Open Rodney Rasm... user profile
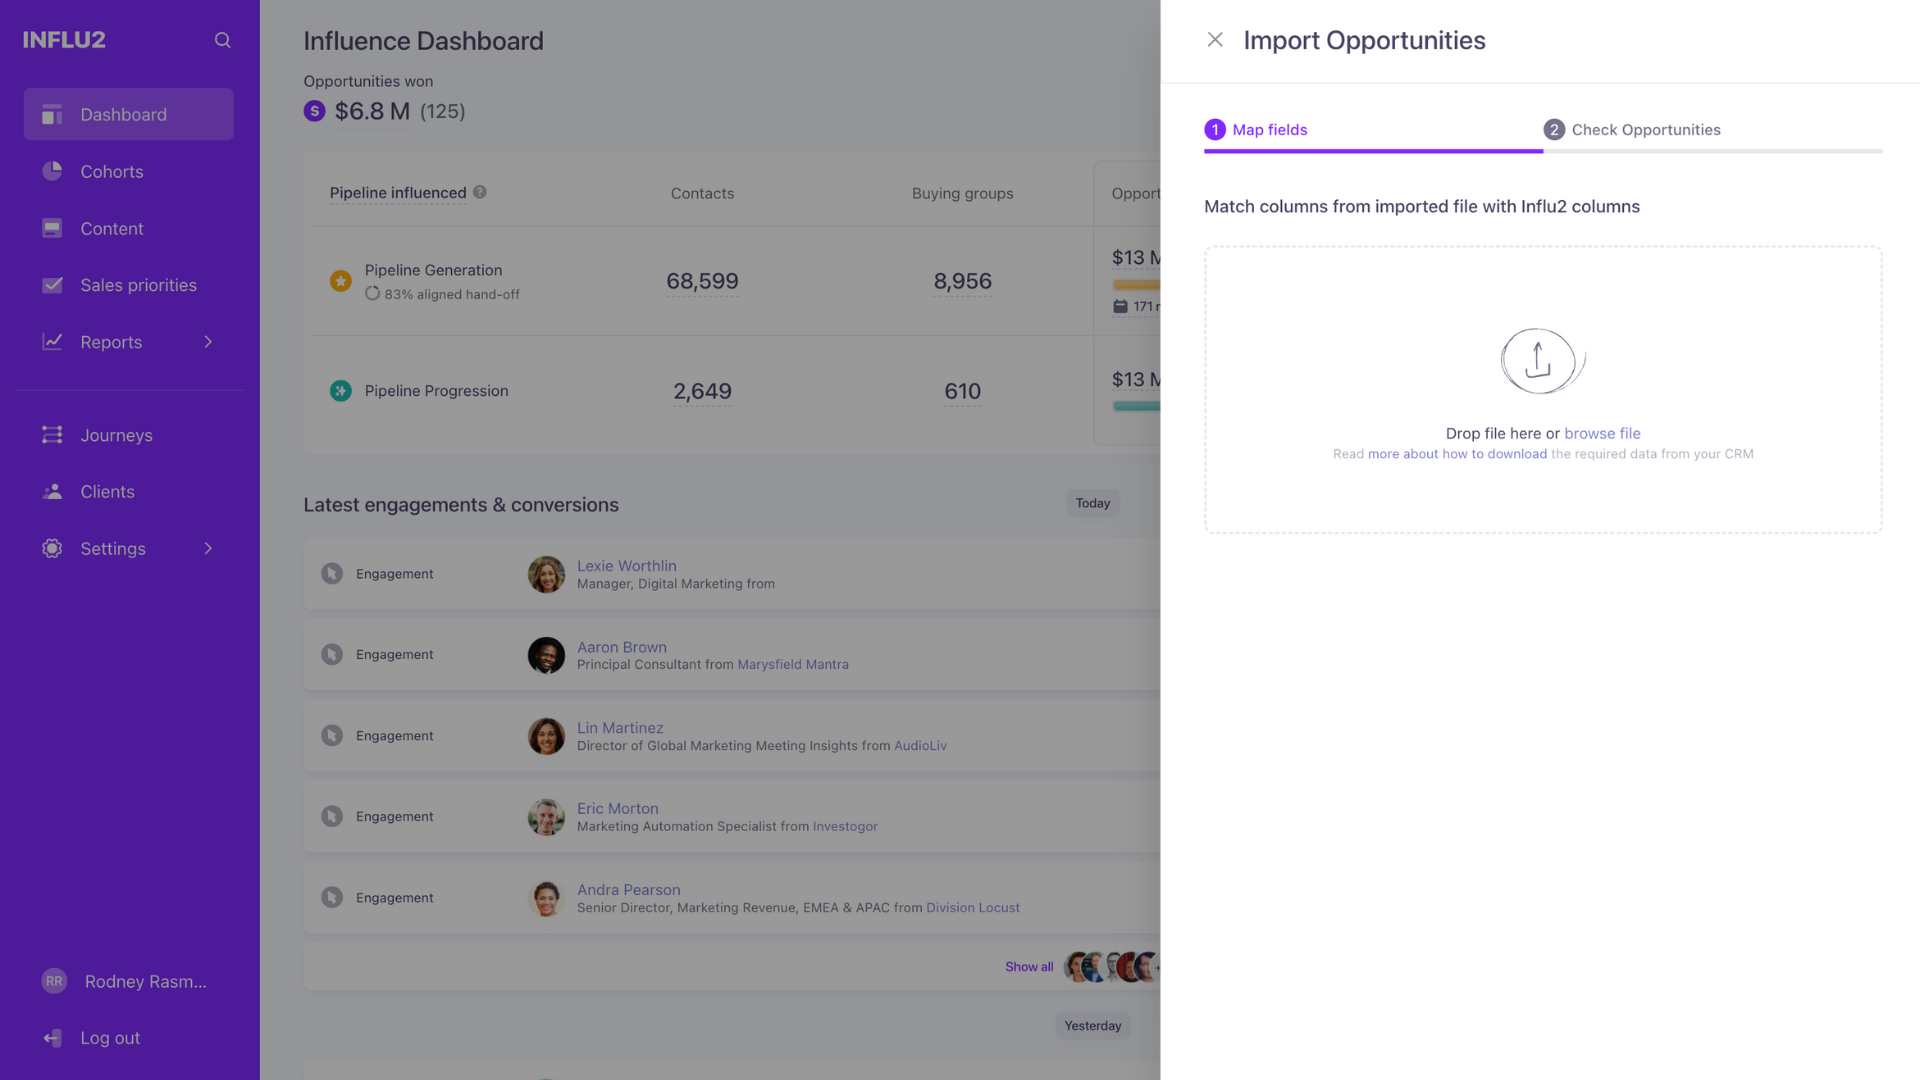 pos(146,981)
